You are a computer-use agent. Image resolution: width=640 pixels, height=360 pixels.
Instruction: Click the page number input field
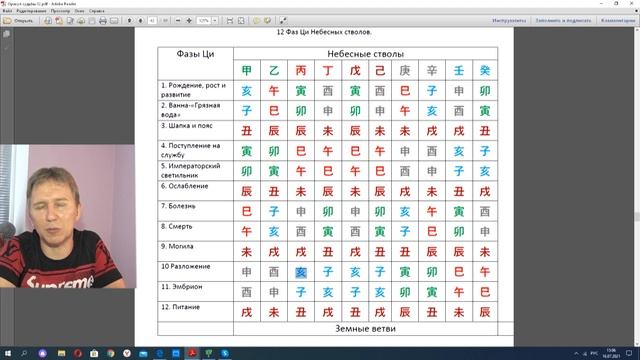coord(152,20)
